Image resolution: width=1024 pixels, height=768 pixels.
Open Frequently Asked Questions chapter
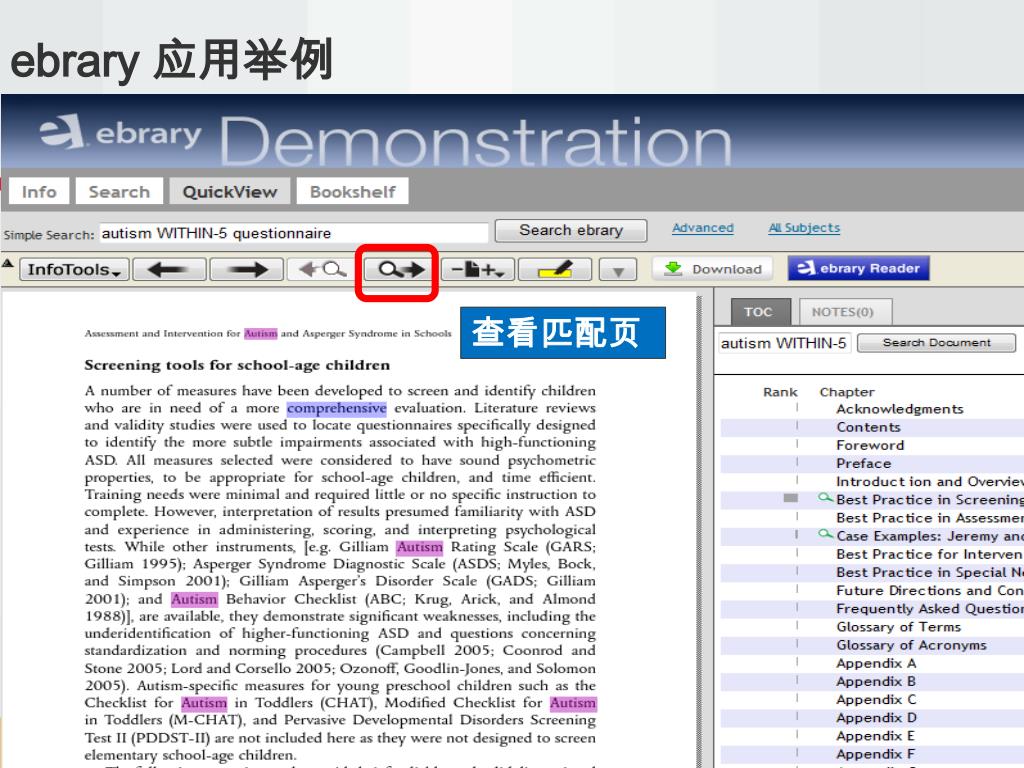pos(929,609)
